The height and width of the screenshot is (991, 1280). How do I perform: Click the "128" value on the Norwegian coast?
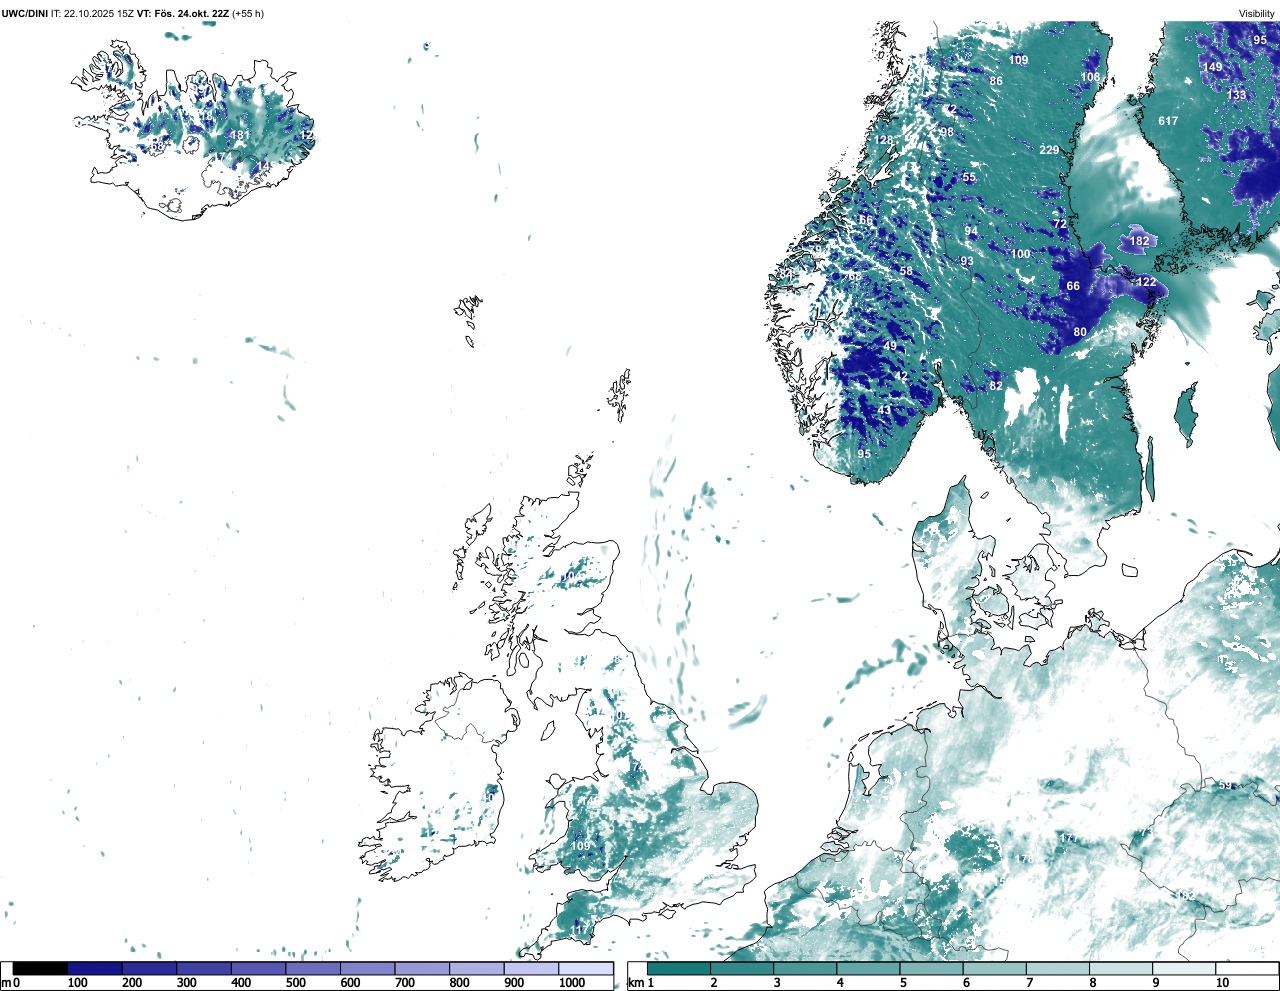point(884,140)
